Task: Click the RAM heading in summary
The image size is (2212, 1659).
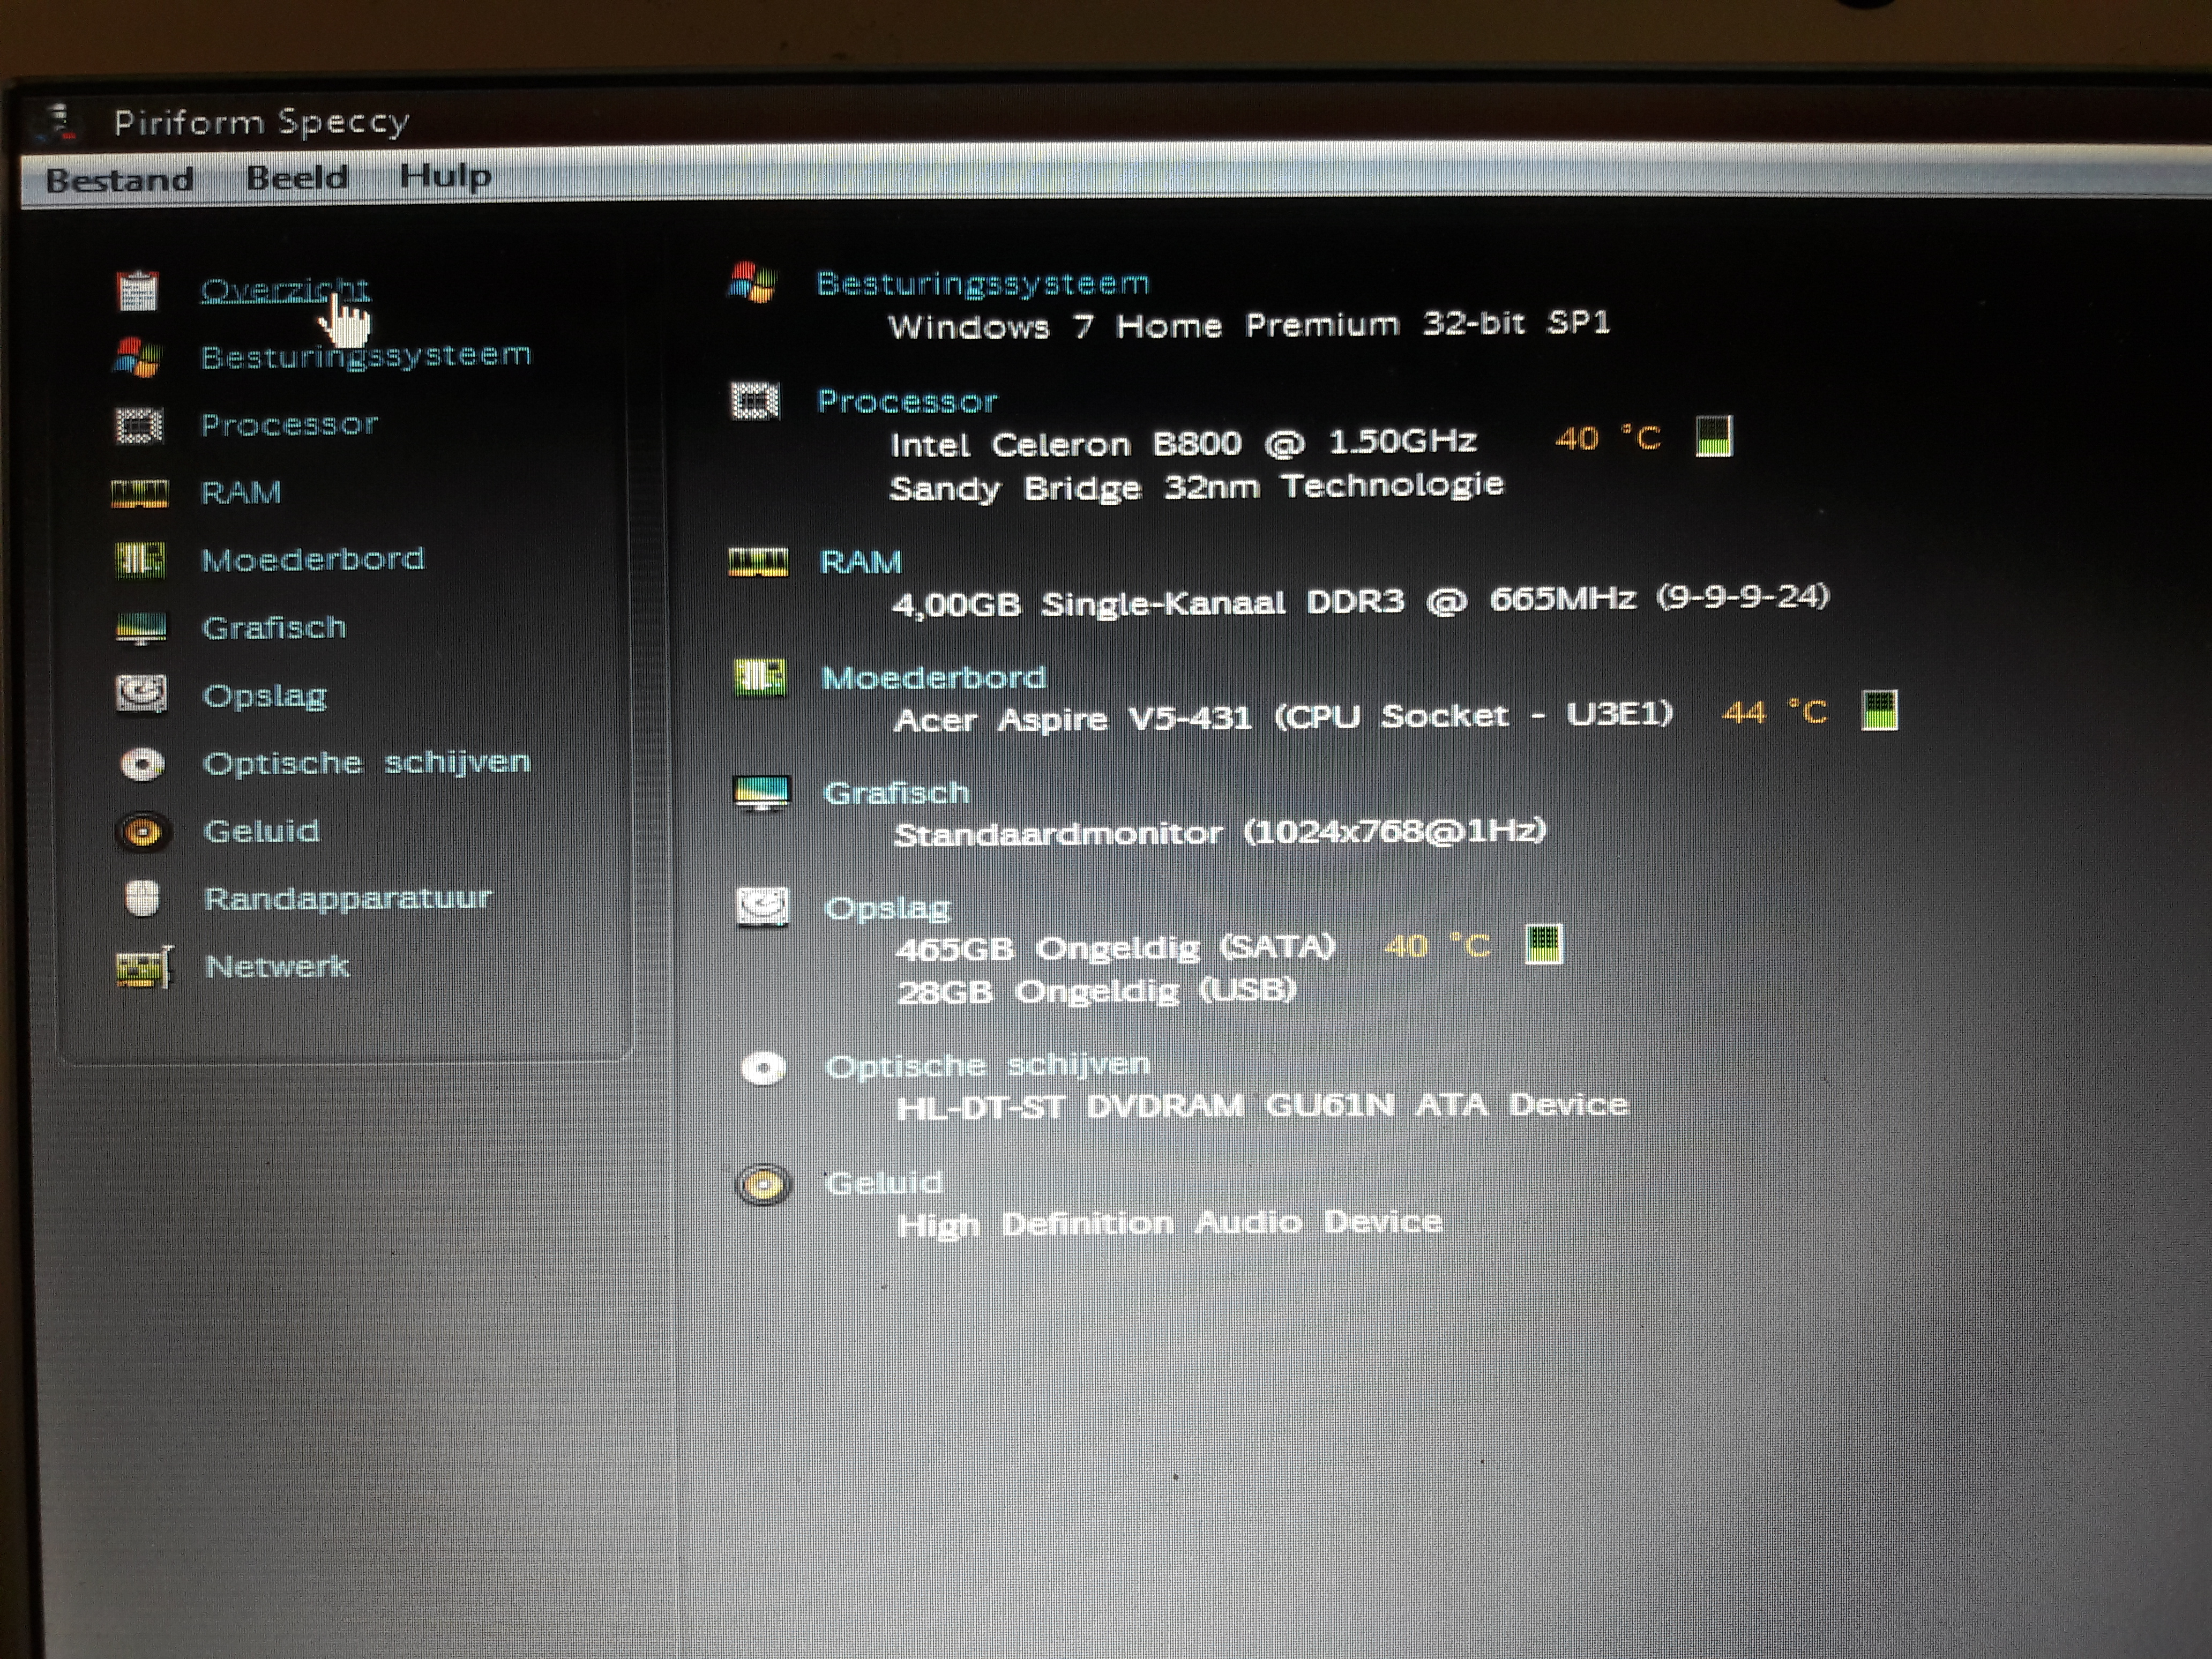Action: point(860,561)
